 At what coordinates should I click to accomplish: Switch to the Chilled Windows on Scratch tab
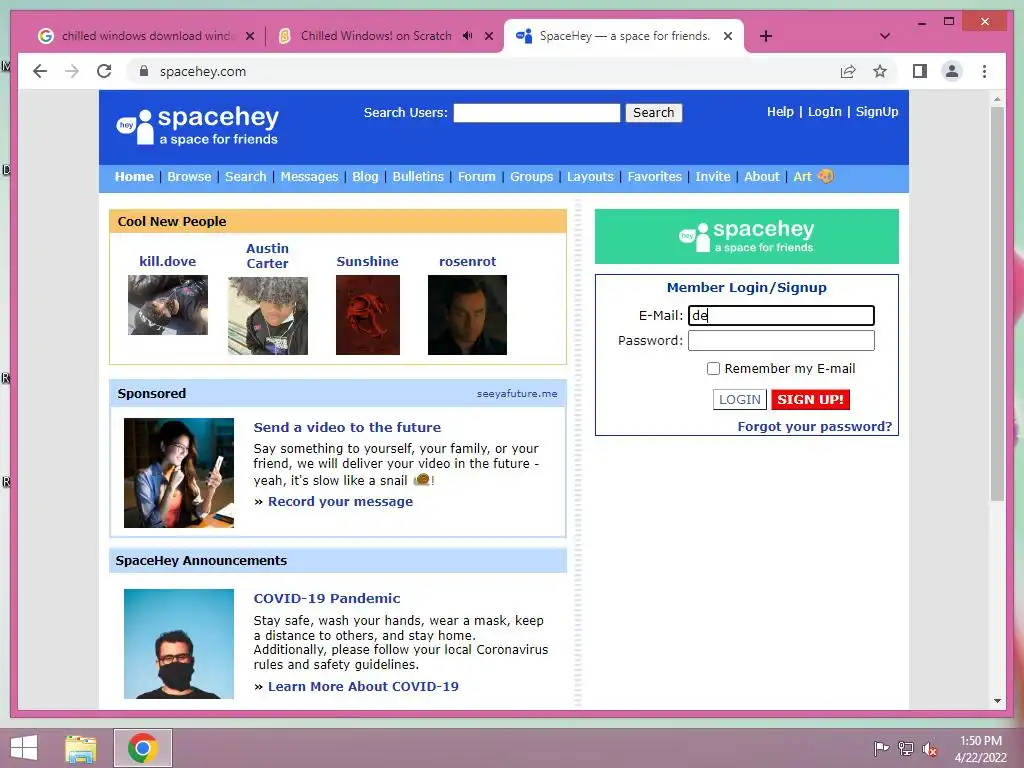[x=376, y=36]
